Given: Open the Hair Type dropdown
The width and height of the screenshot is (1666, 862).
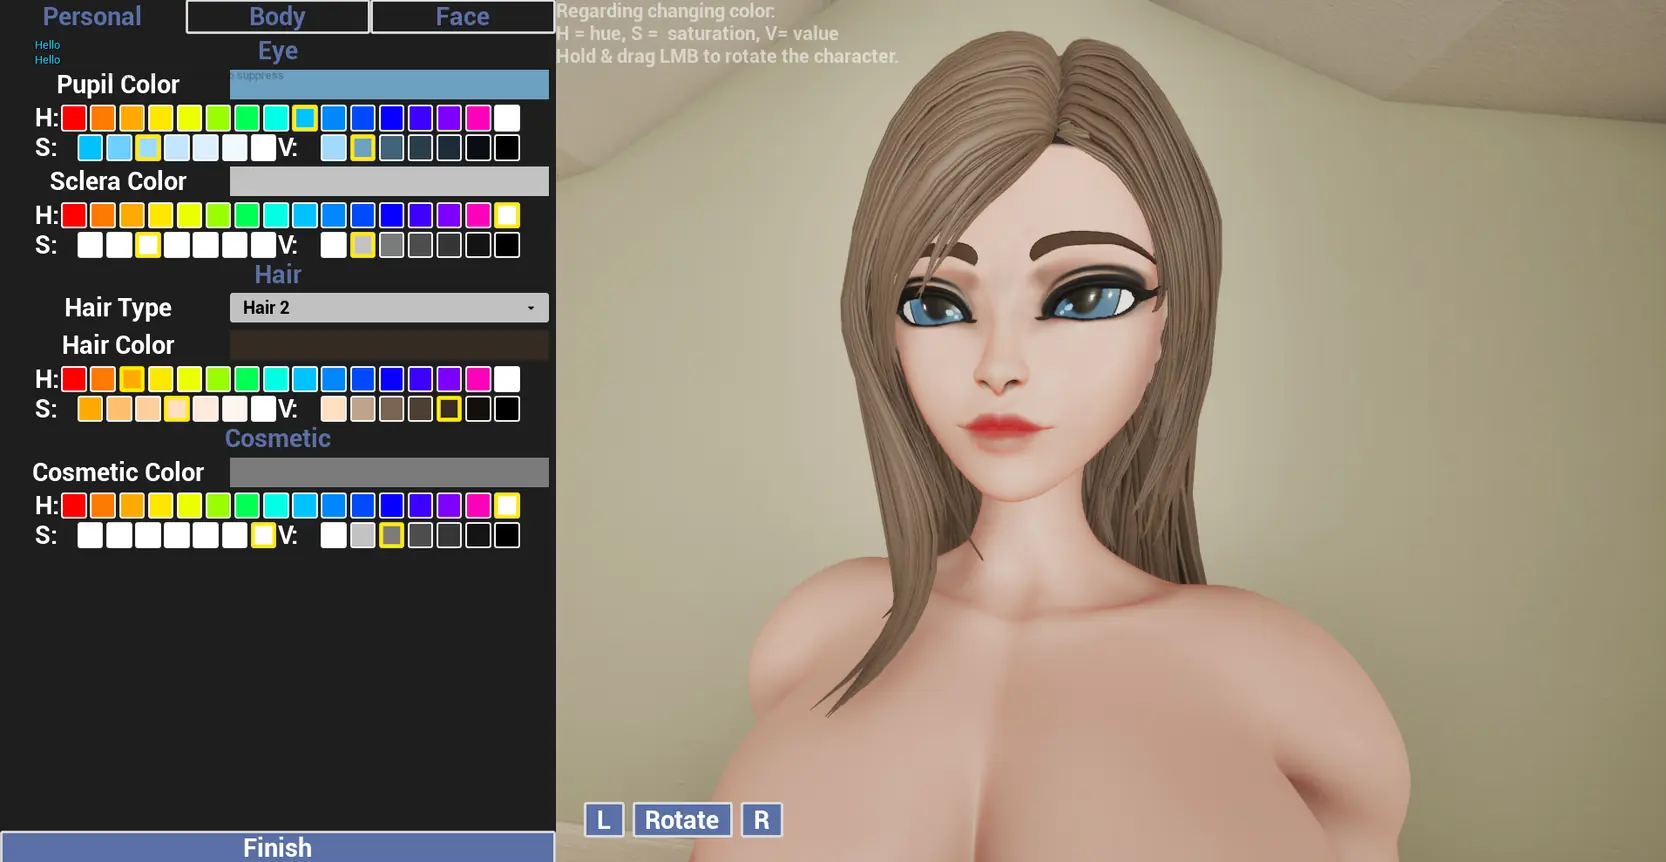Looking at the screenshot, I should [389, 308].
